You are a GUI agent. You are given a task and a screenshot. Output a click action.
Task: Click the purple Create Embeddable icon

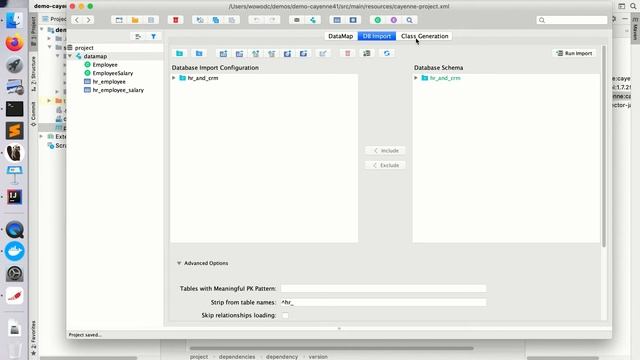(393, 20)
